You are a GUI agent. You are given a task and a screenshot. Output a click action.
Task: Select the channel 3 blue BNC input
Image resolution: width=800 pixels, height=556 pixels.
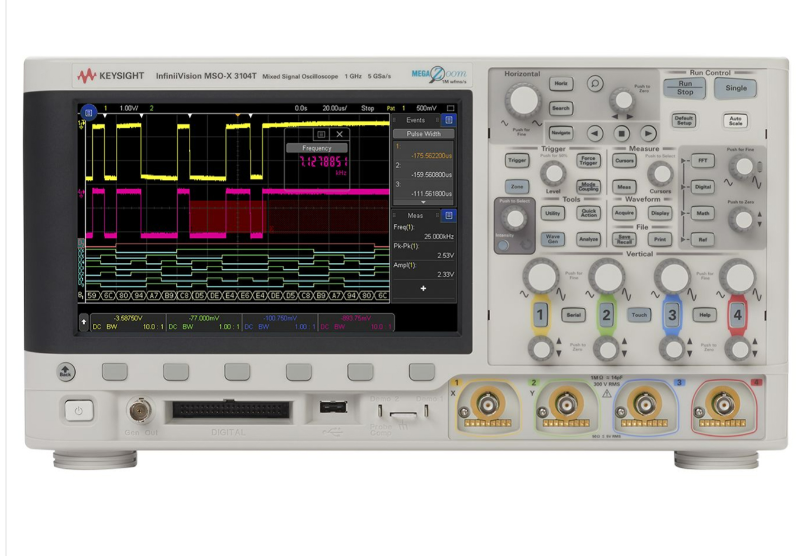tap(645, 404)
